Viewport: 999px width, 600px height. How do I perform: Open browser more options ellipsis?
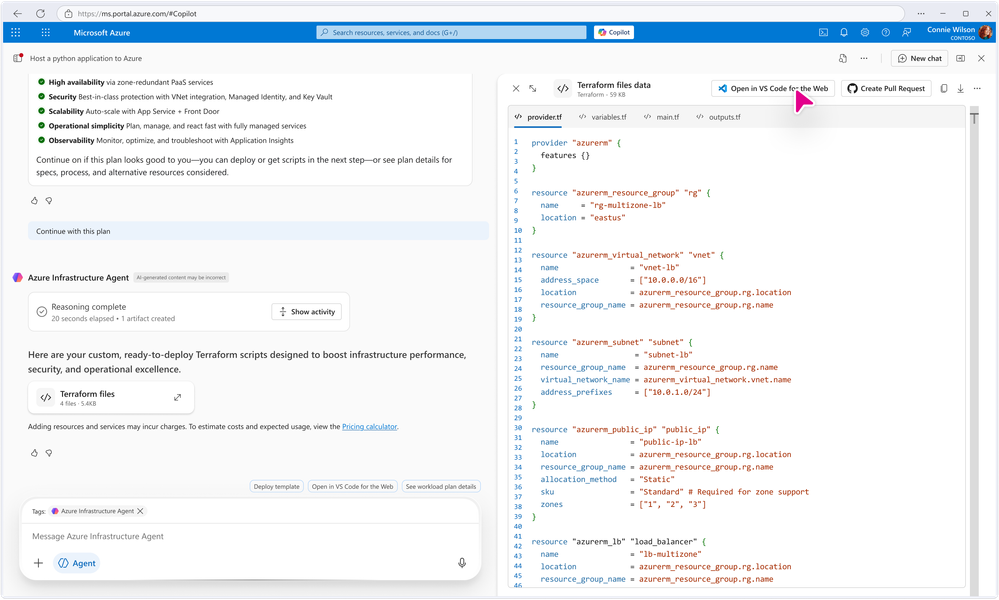[x=921, y=13]
